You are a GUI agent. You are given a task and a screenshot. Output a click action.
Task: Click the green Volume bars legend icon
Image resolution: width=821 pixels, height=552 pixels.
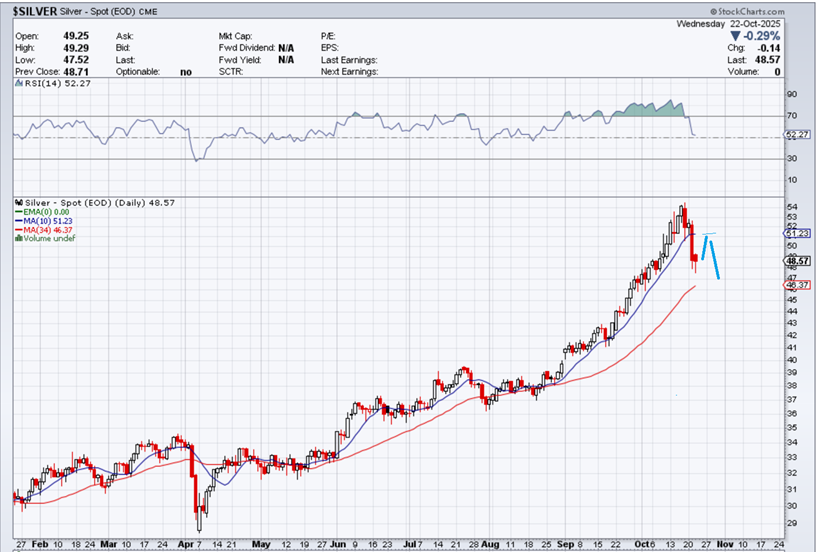(x=16, y=238)
